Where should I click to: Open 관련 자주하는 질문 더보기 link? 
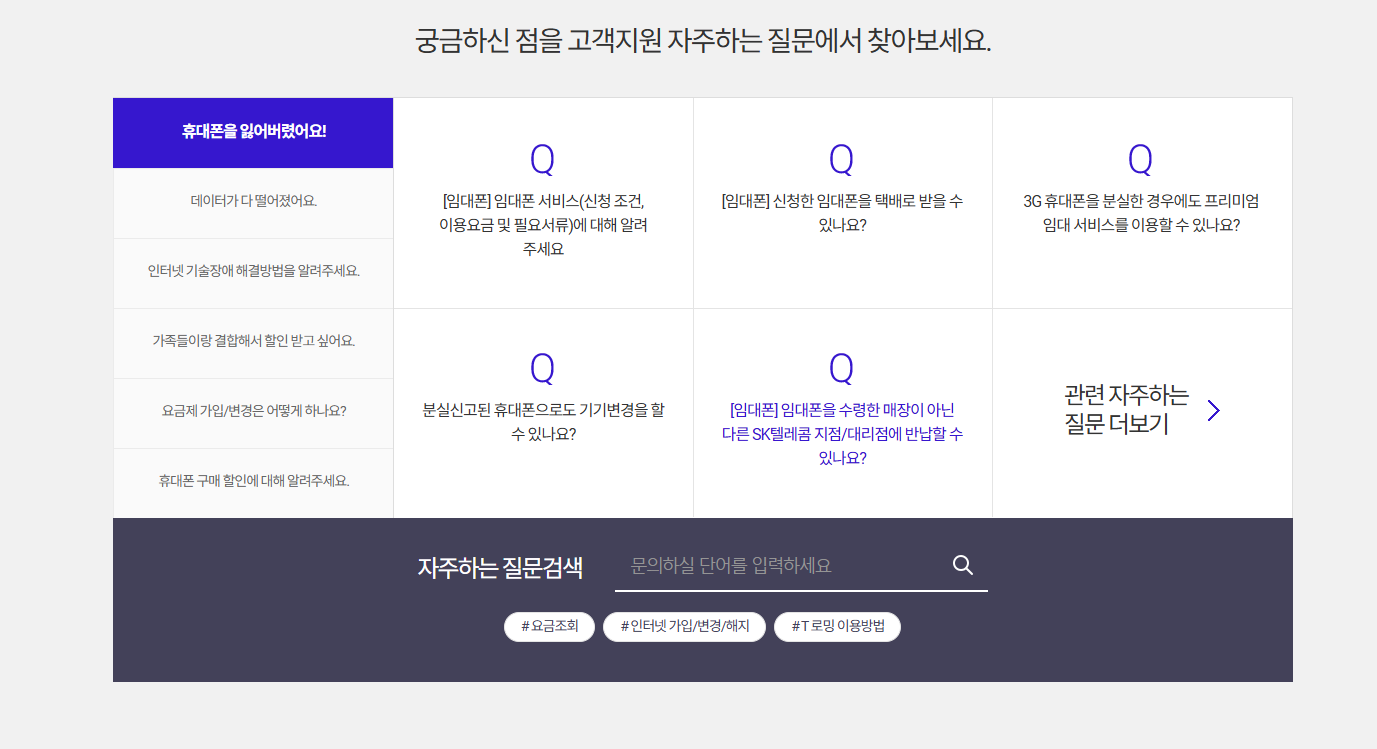pos(1142,411)
